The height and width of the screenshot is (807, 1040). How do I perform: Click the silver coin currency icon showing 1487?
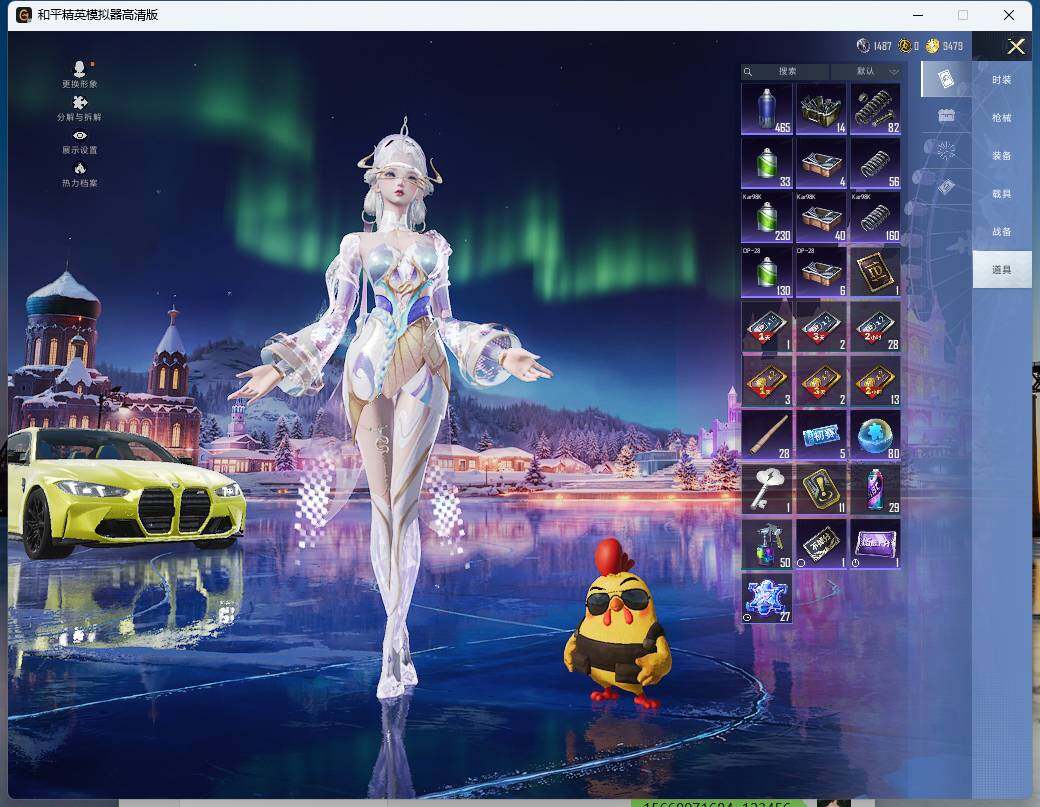(863, 45)
